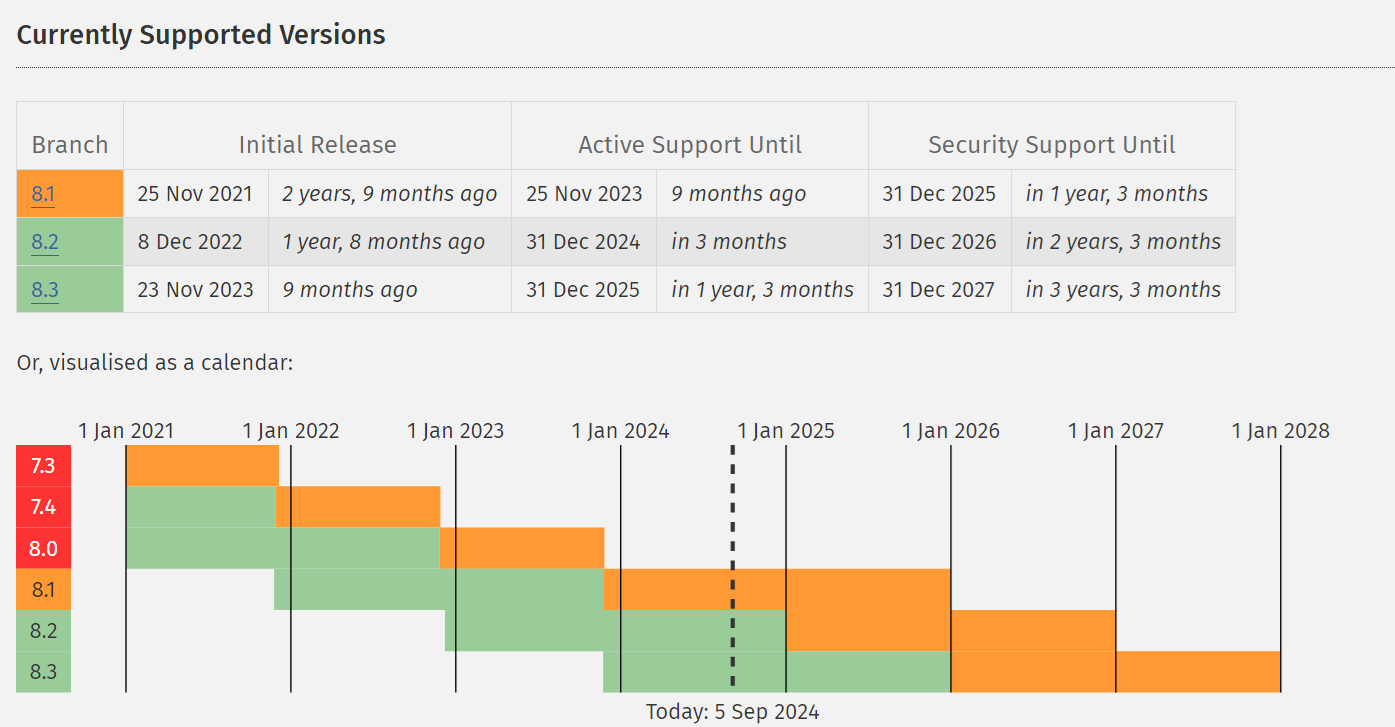Open the 8.3 branch link

45,290
